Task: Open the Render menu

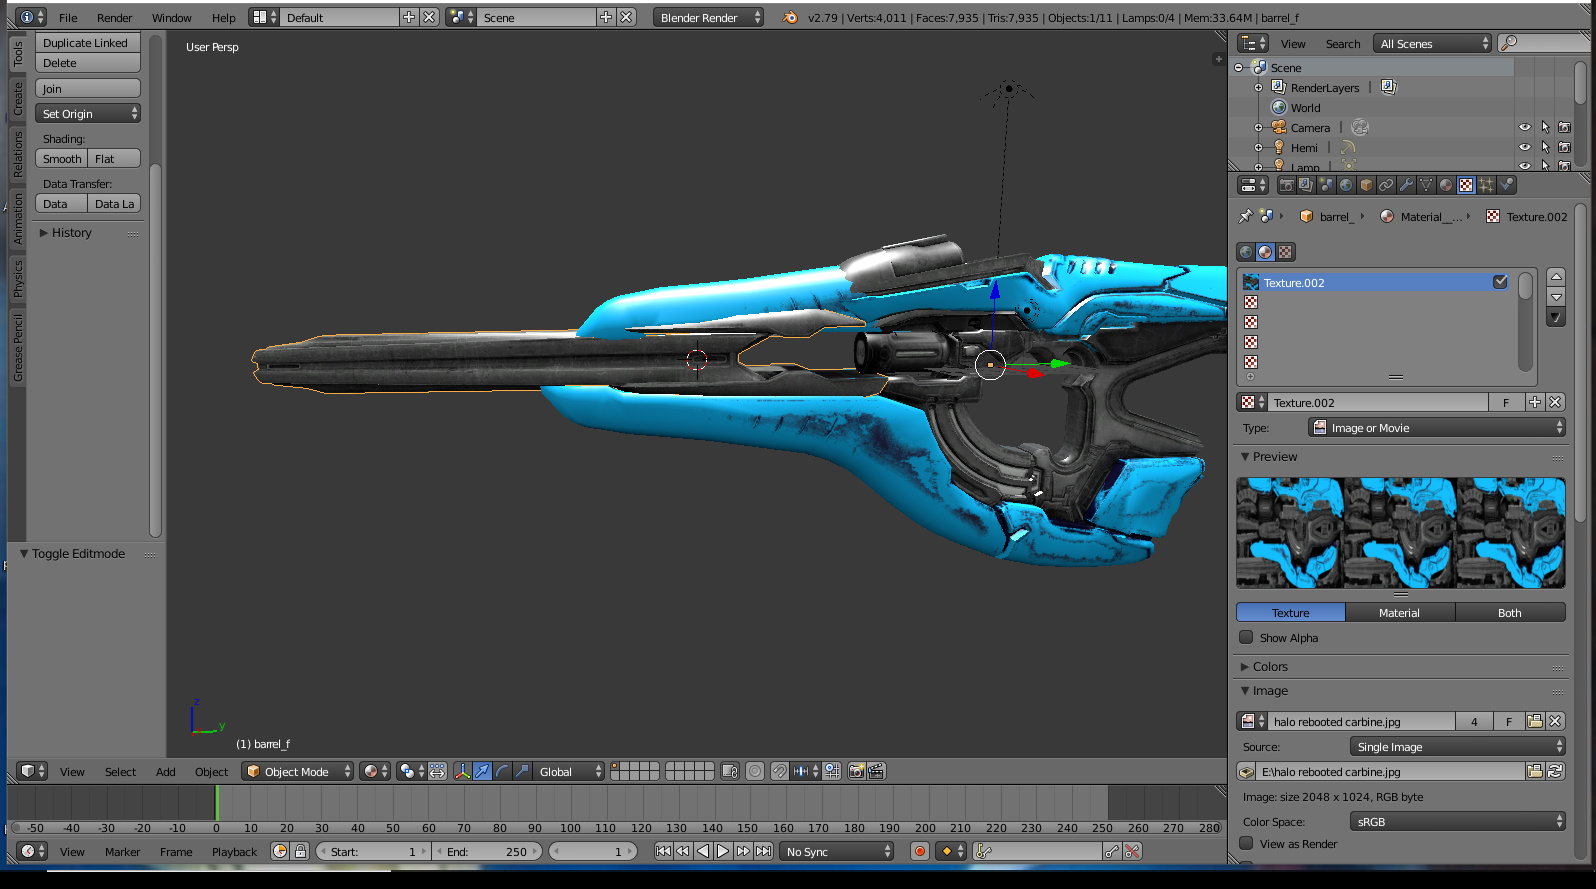Action: pyautogui.click(x=114, y=17)
